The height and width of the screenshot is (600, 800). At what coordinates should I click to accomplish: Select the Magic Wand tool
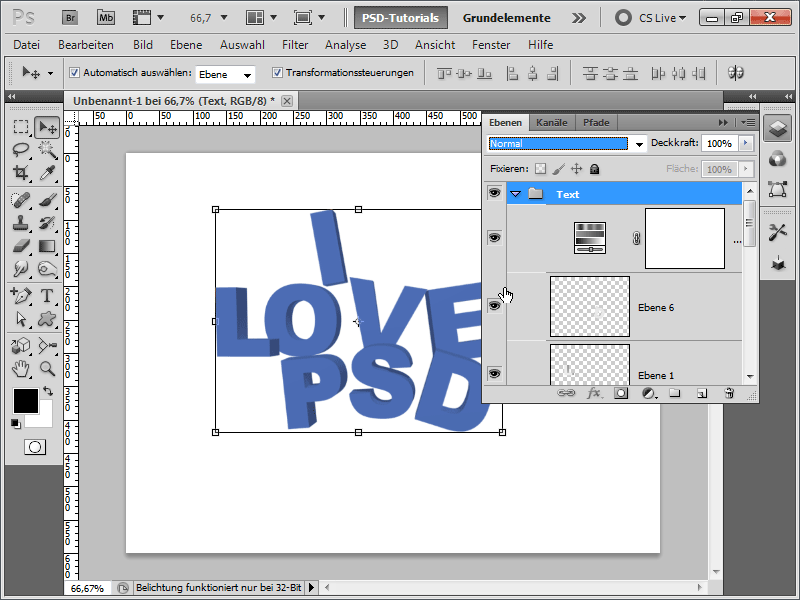click(x=47, y=150)
